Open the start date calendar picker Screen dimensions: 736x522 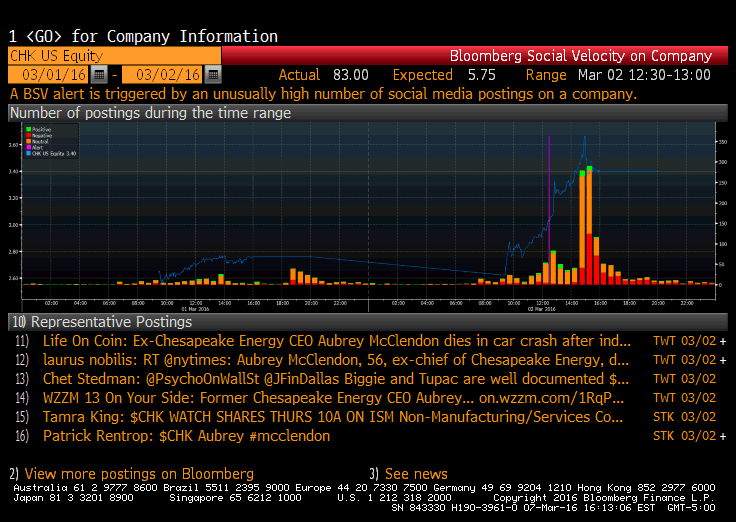(x=98, y=75)
